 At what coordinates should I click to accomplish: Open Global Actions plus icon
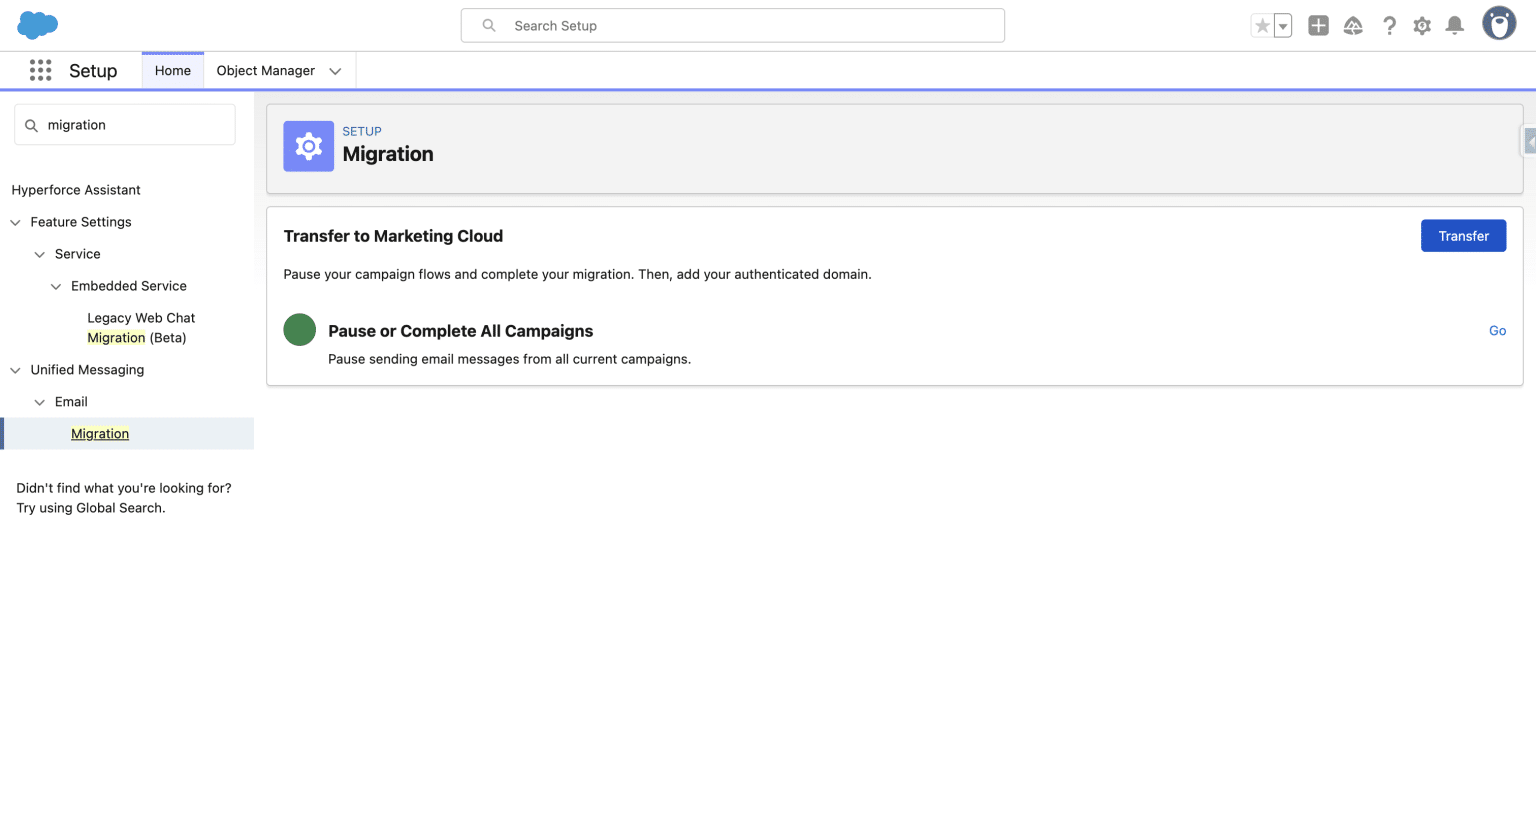[1318, 26]
